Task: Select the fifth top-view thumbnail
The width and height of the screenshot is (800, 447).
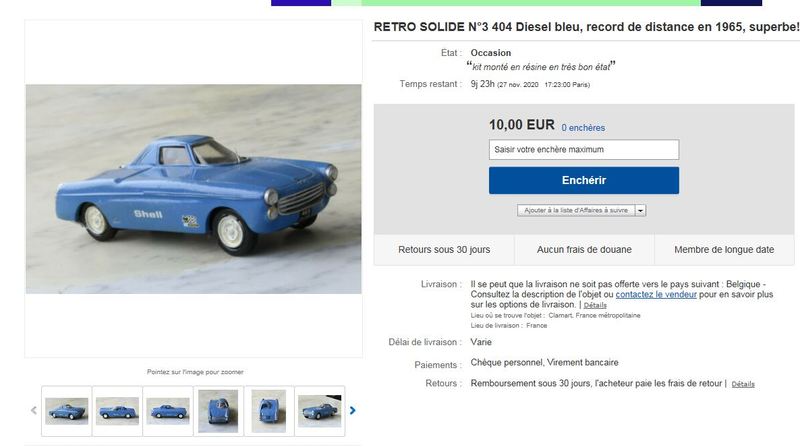Action: (269, 411)
